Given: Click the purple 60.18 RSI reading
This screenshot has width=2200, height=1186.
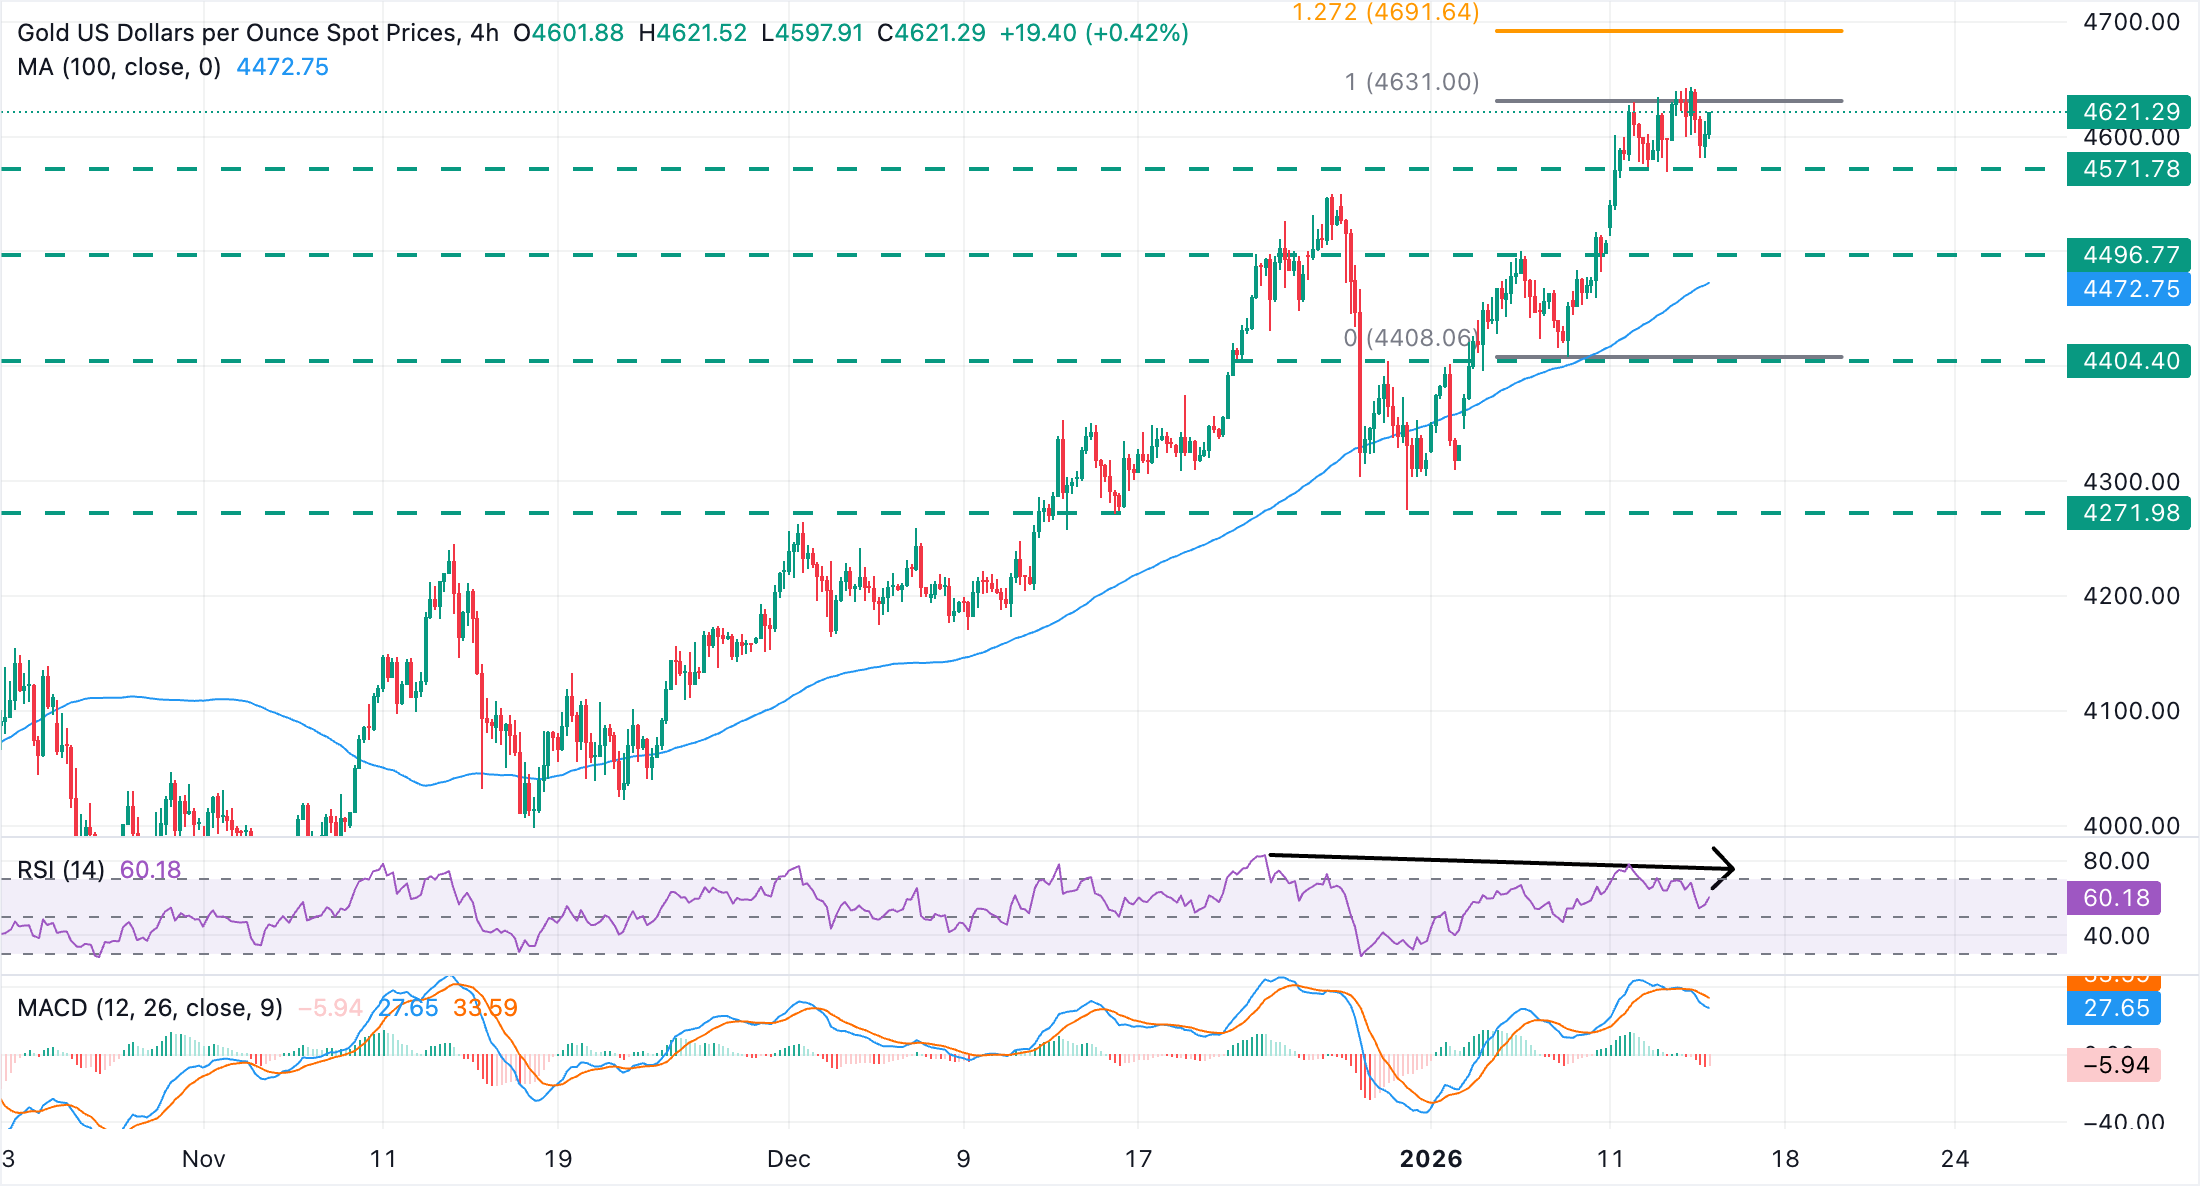Looking at the screenshot, I should point(150,870).
